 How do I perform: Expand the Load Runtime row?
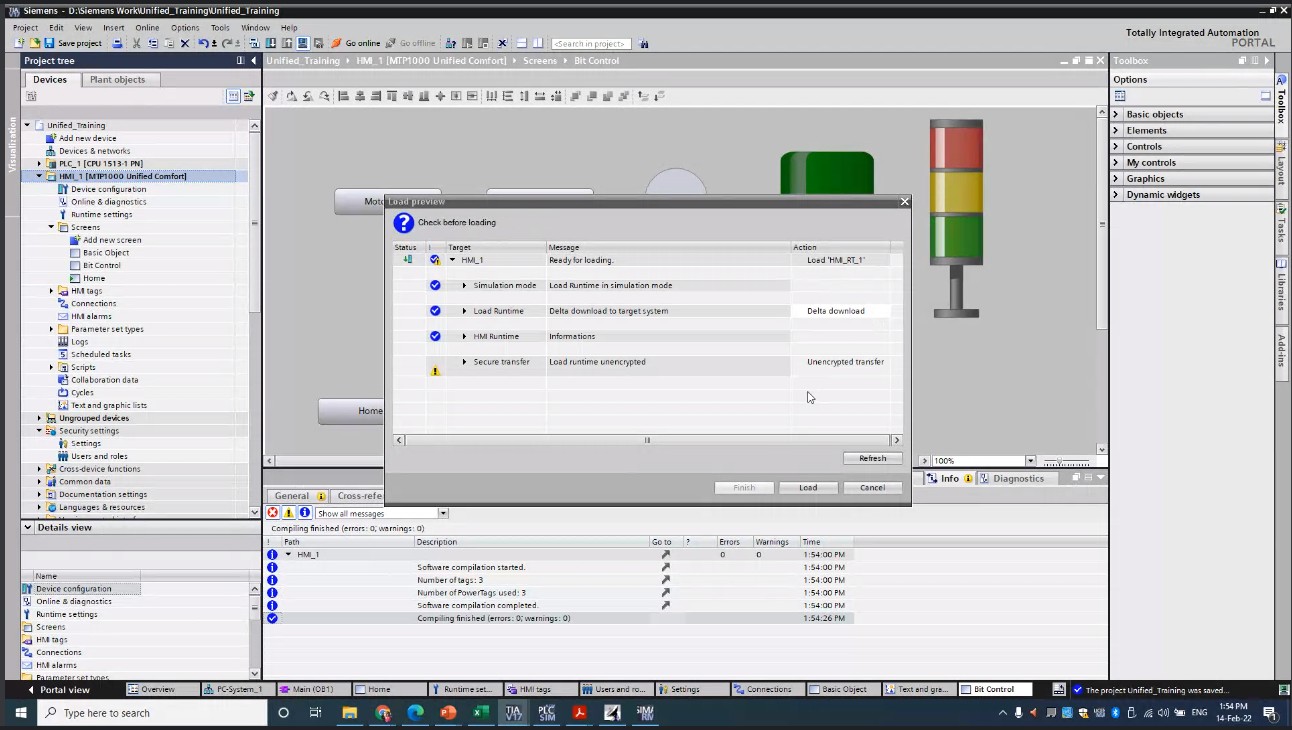[x=464, y=311]
